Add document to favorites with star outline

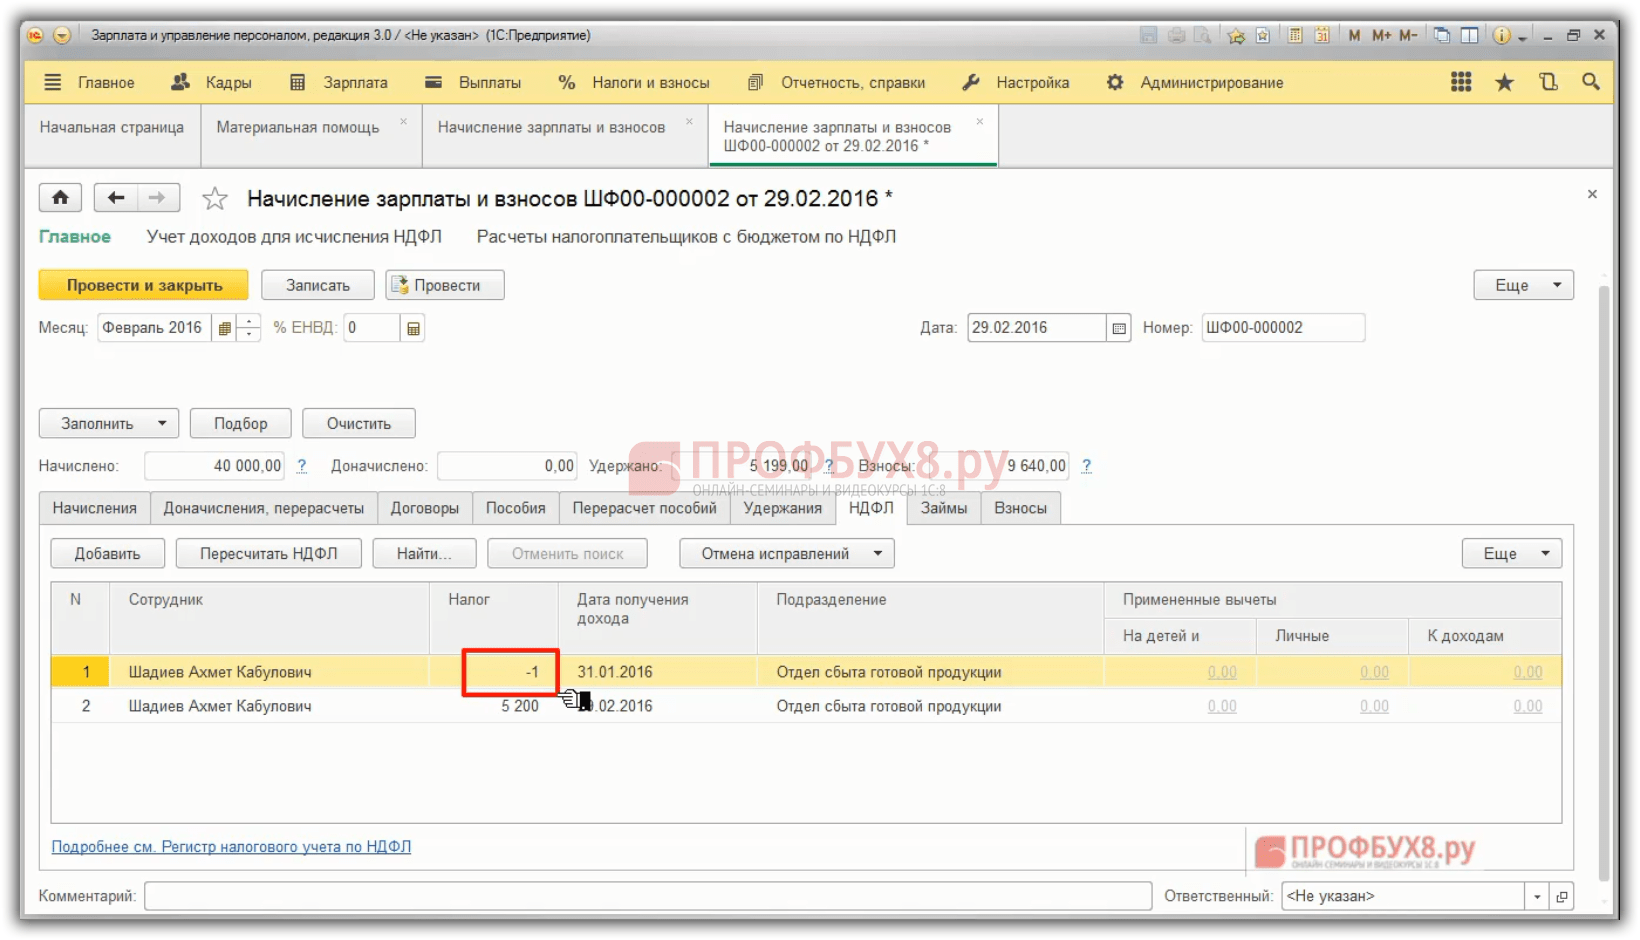coord(215,199)
